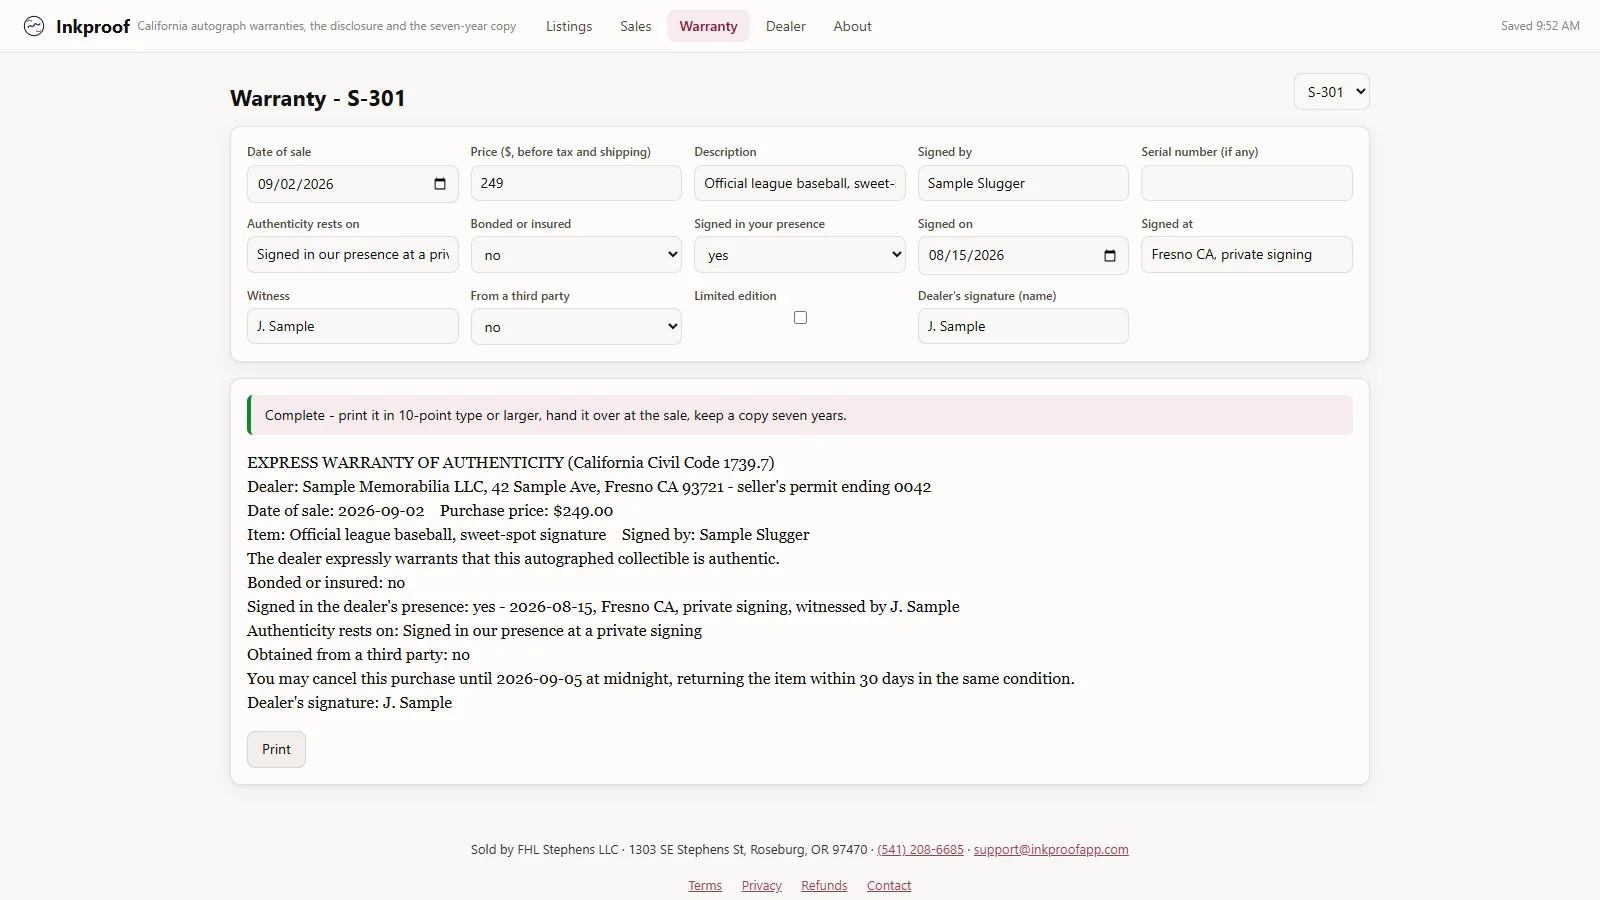Click the support@inkproofapp.com email link
Image resolution: width=1600 pixels, height=900 pixels.
click(x=1051, y=850)
